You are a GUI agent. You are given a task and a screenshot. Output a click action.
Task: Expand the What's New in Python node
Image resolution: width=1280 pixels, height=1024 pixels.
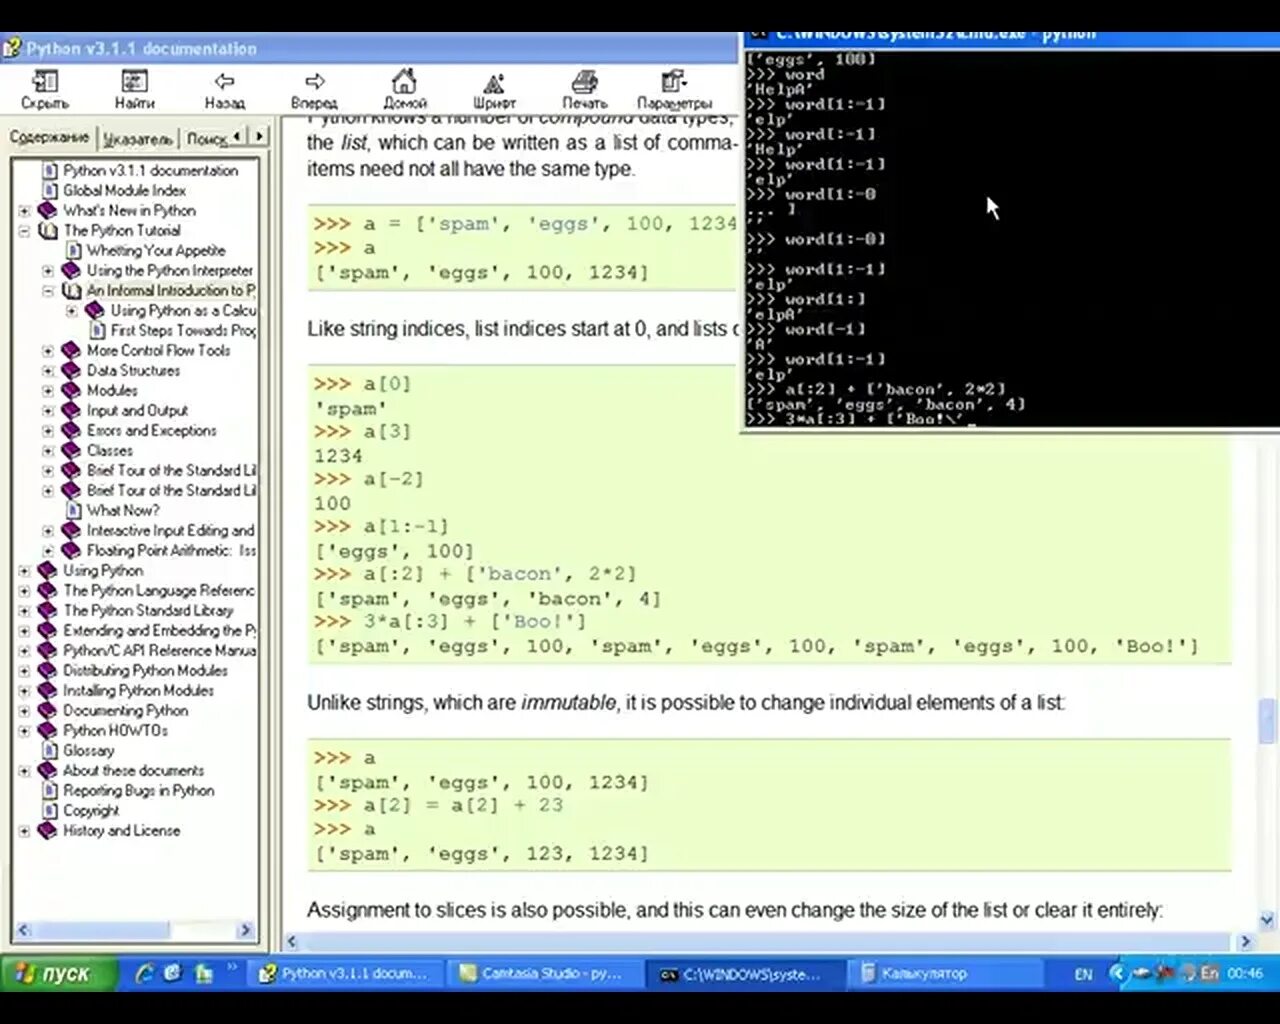tap(24, 210)
